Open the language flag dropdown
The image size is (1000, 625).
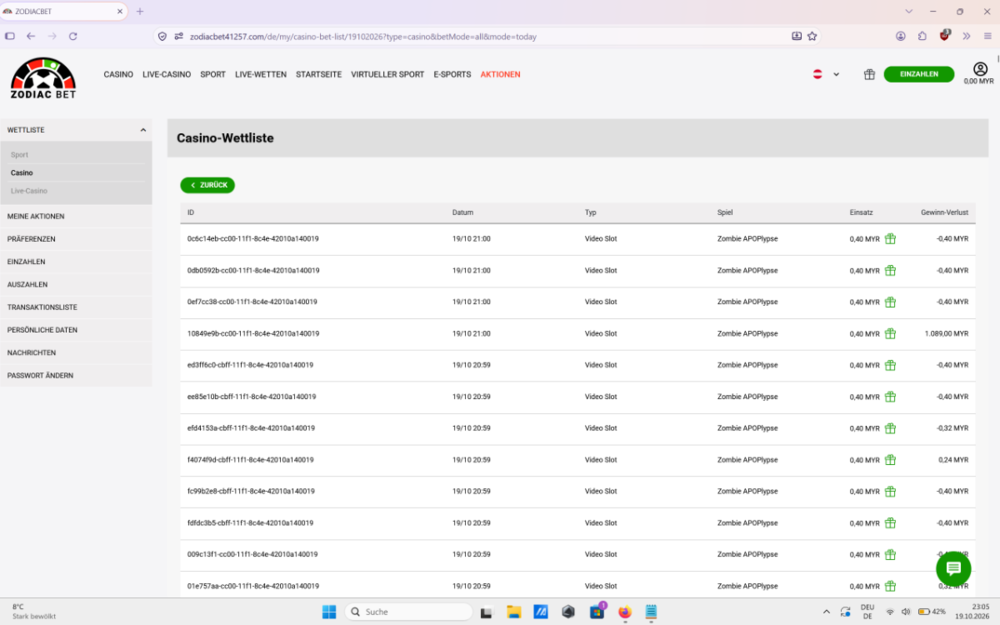coord(826,75)
